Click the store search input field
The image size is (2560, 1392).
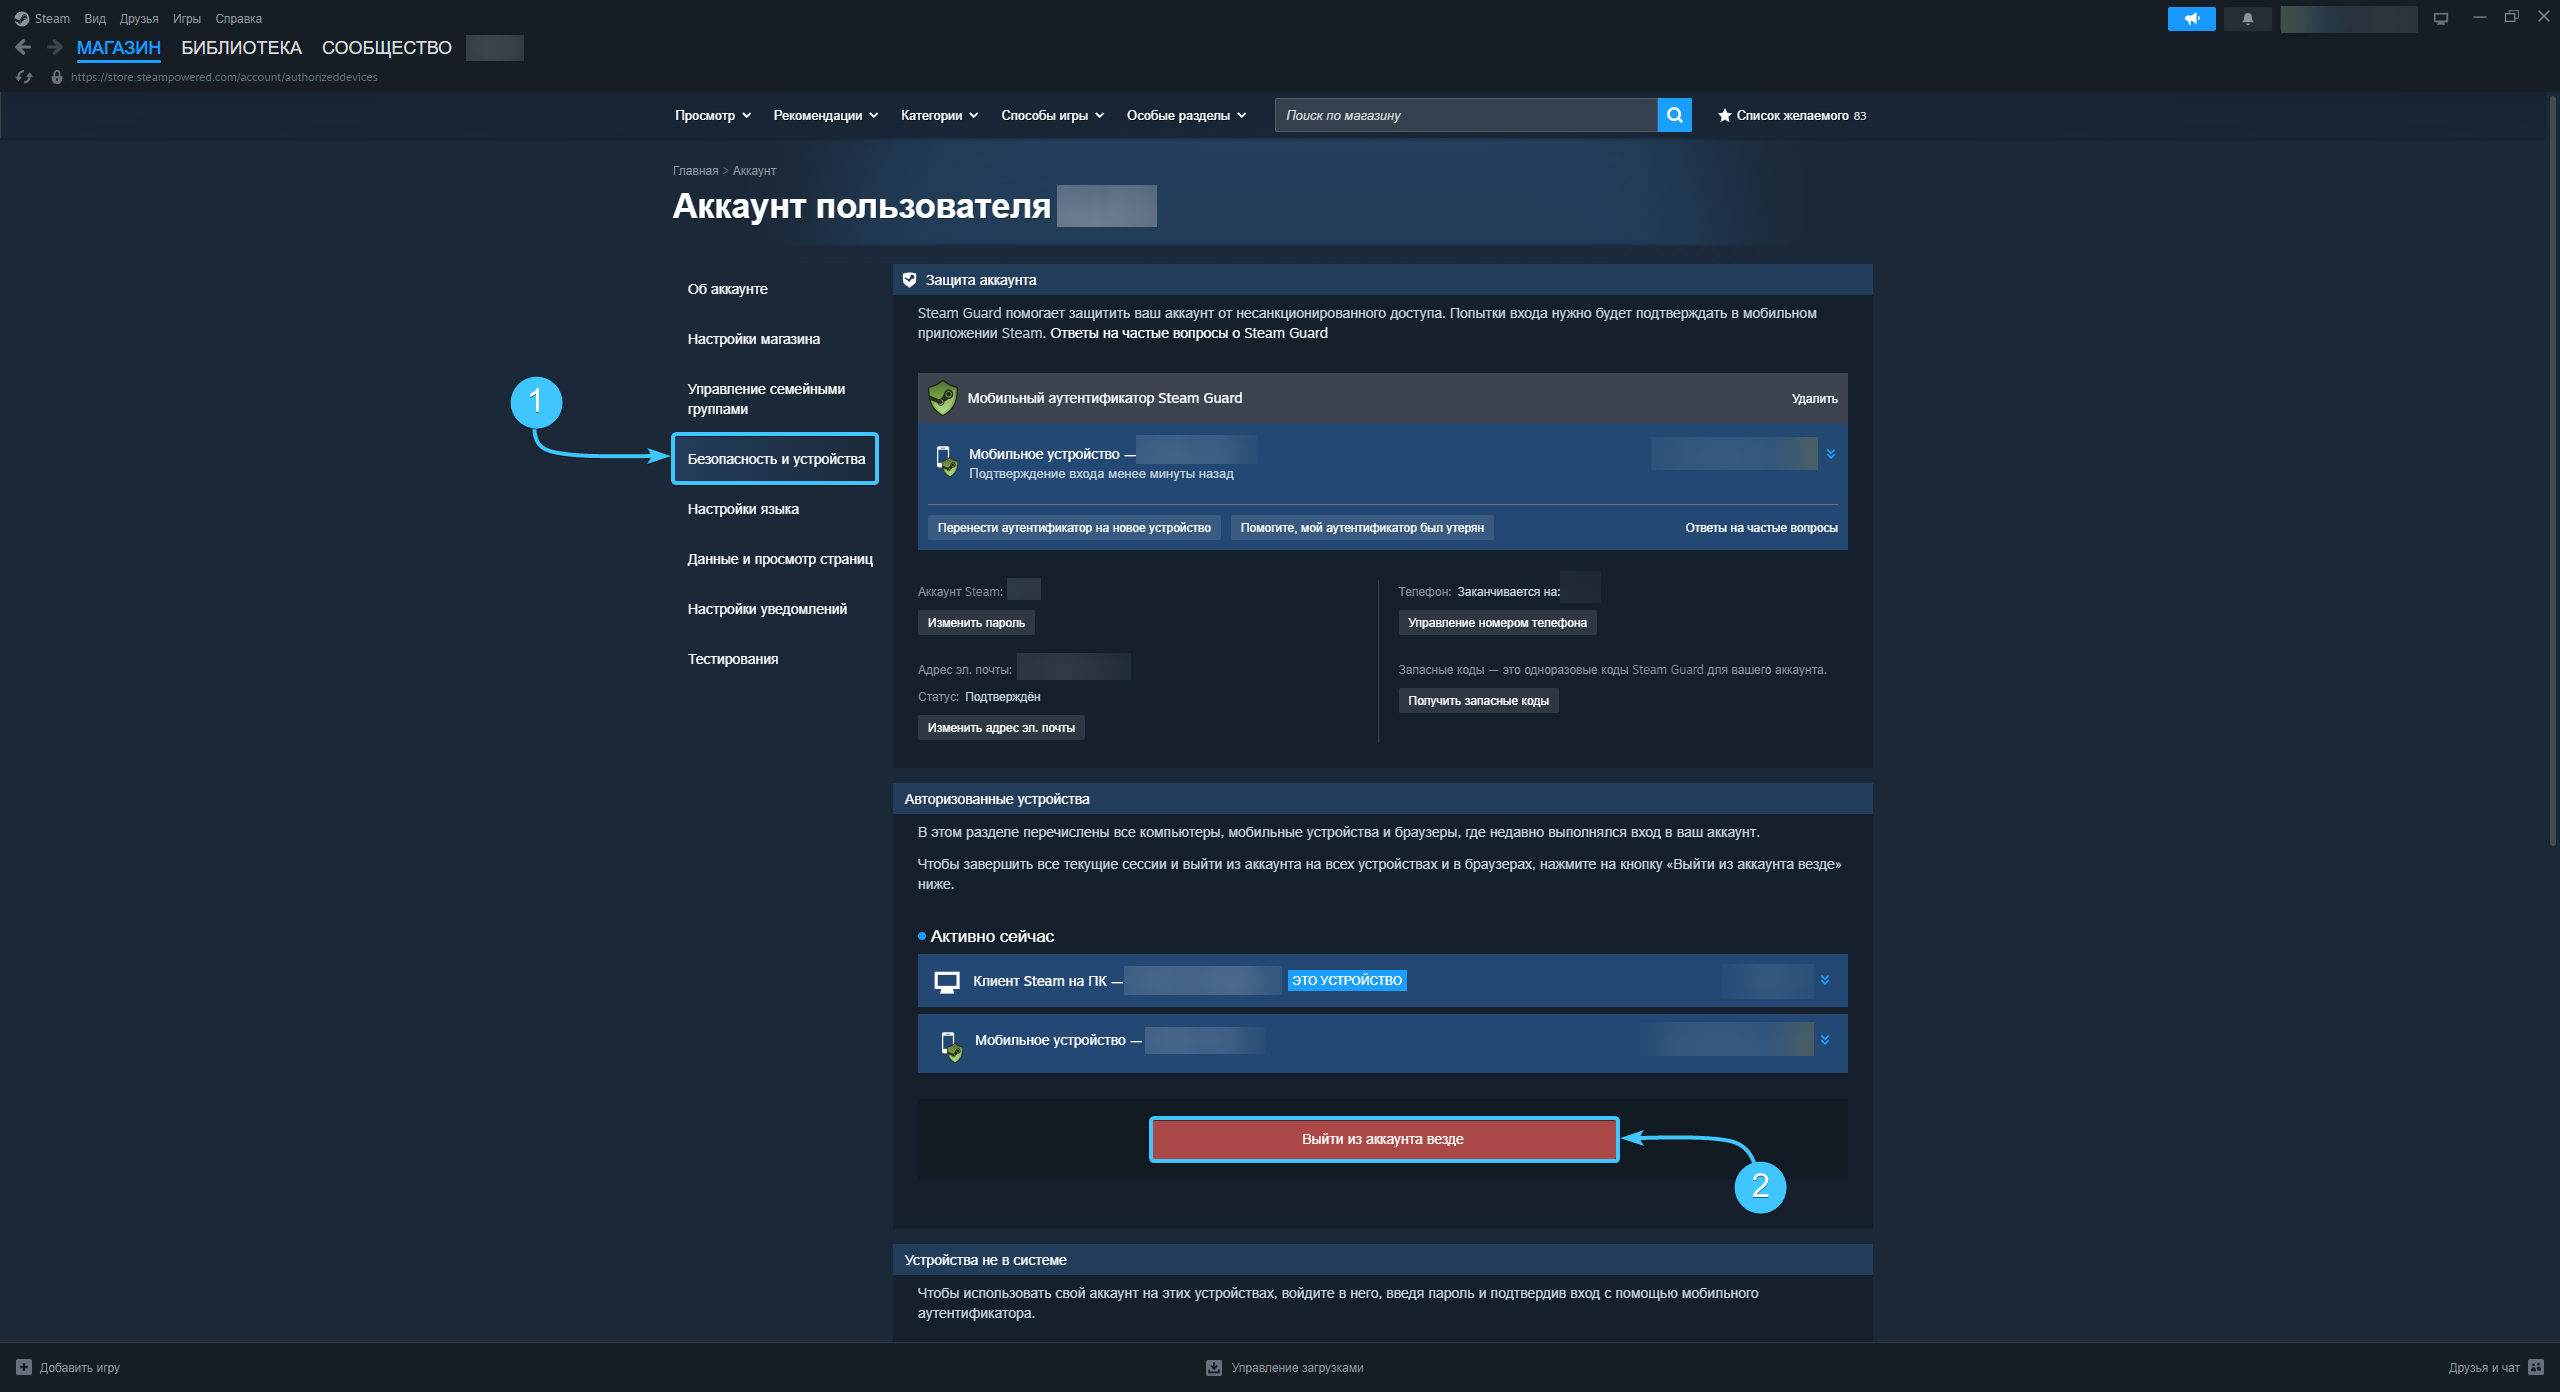(x=1465, y=115)
